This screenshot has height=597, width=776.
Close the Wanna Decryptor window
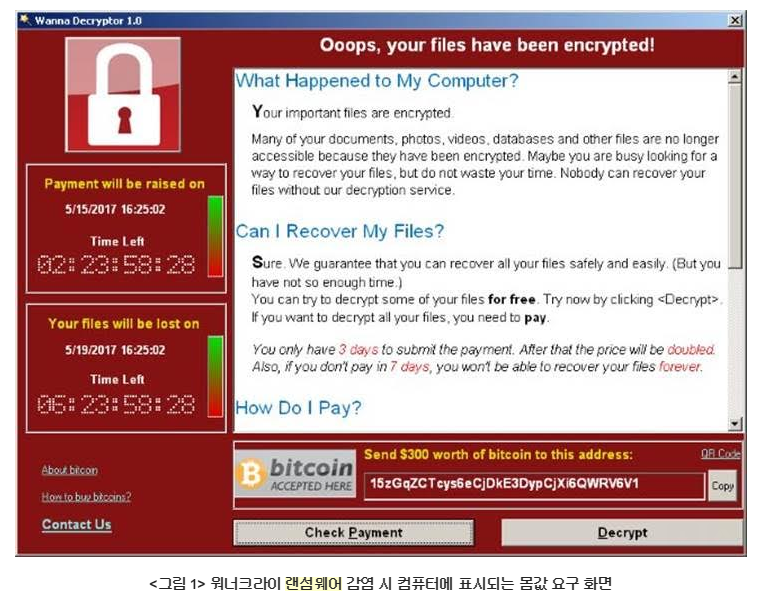[735, 20]
